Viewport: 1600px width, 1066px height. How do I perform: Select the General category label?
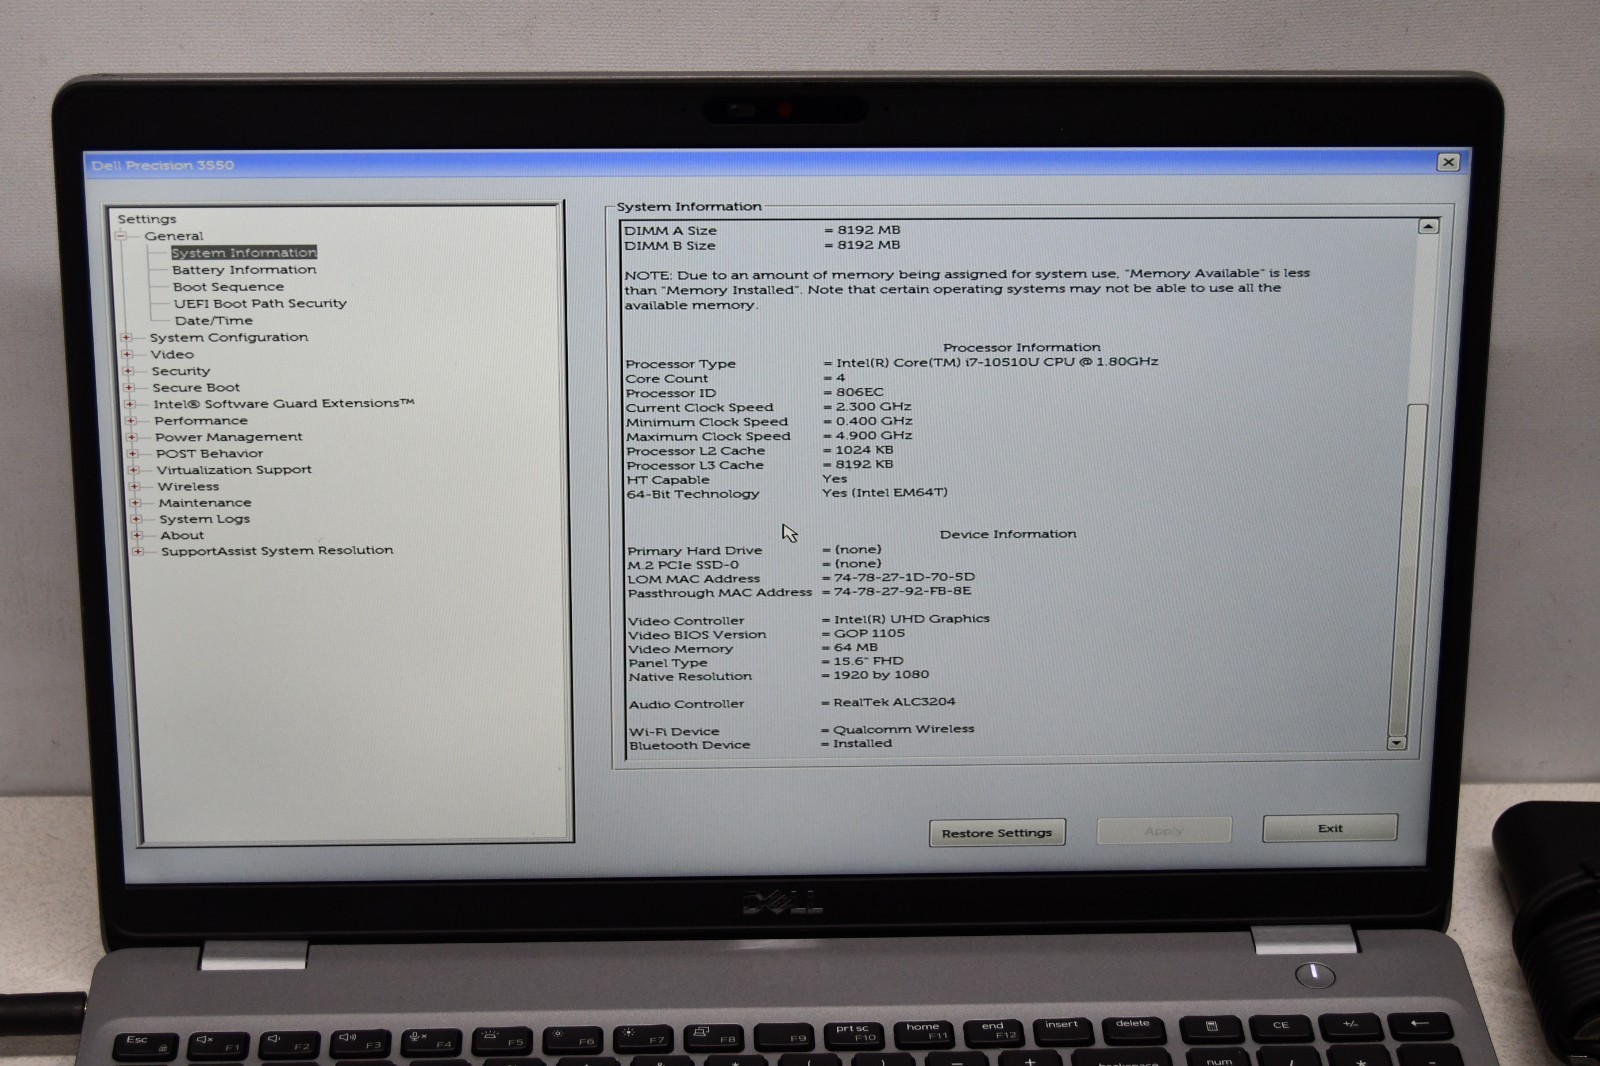pos(174,236)
